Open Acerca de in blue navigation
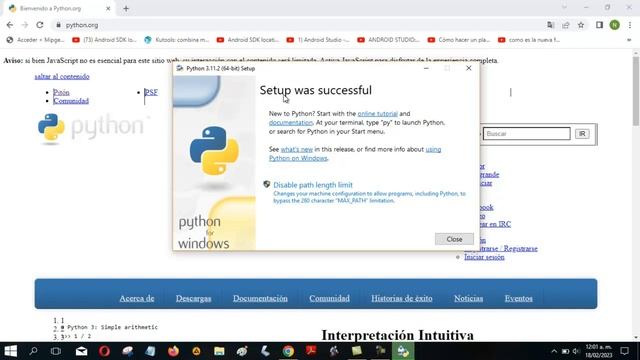 click(x=137, y=298)
